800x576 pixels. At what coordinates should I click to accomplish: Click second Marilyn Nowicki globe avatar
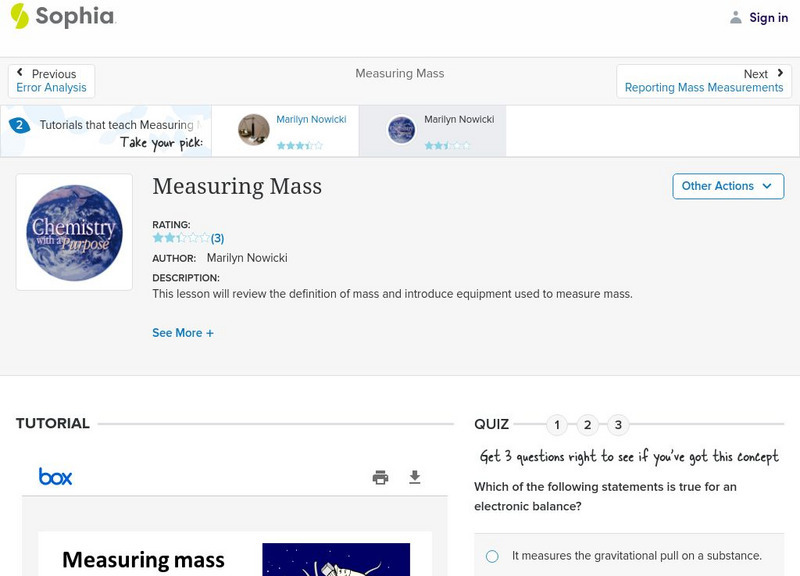point(402,130)
